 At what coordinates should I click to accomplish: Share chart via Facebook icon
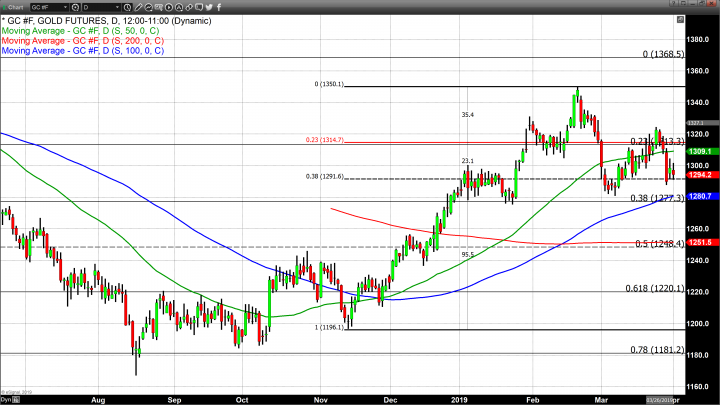click(x=219, y=7)
